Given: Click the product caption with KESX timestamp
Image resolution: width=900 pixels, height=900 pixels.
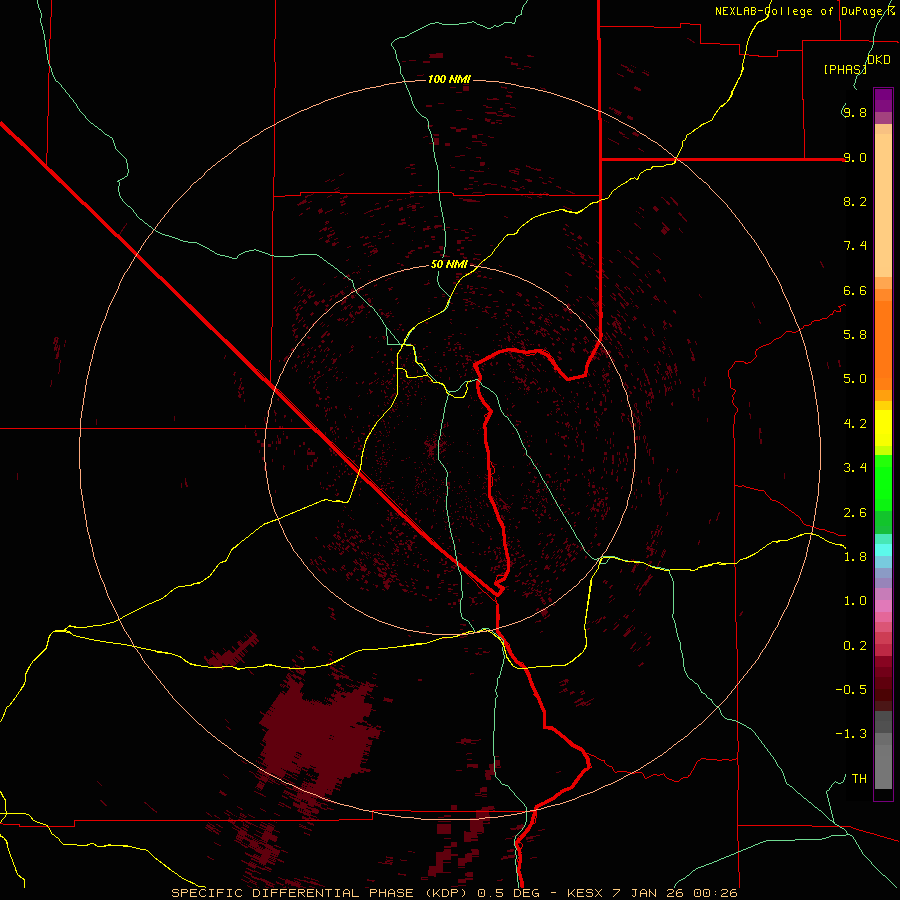Looking at the screenshot, I should coord(454,893).
